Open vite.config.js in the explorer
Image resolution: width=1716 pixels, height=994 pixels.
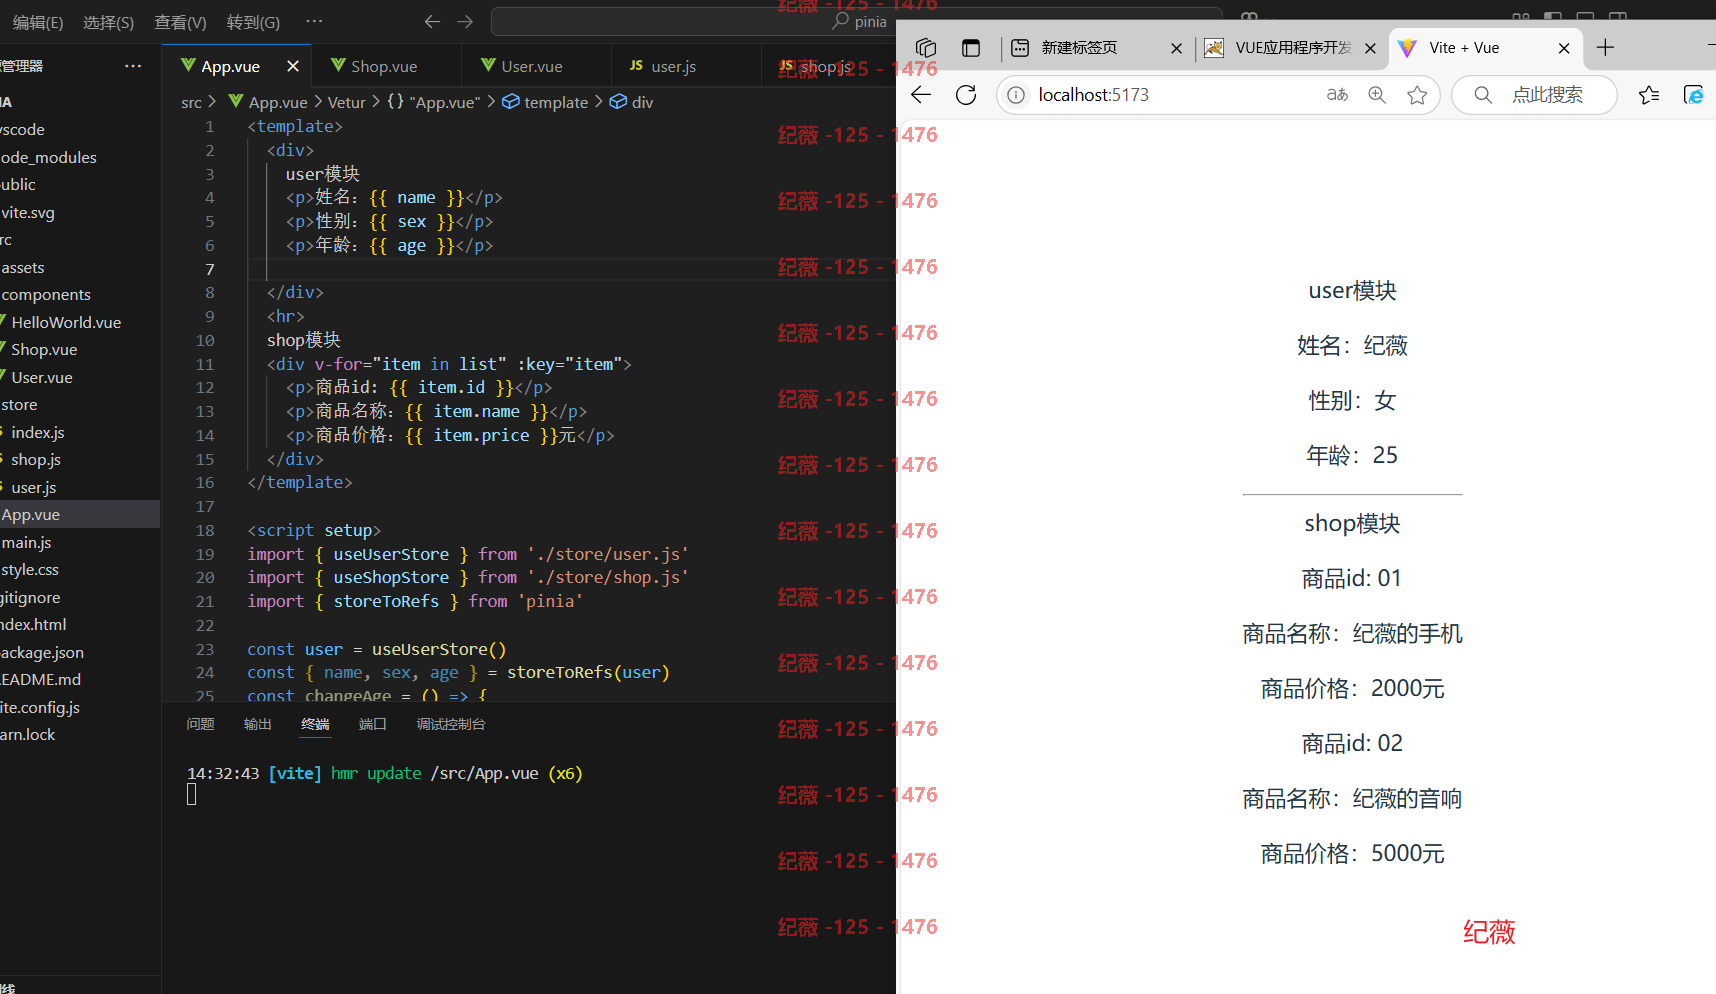click(x=40, y=707)
